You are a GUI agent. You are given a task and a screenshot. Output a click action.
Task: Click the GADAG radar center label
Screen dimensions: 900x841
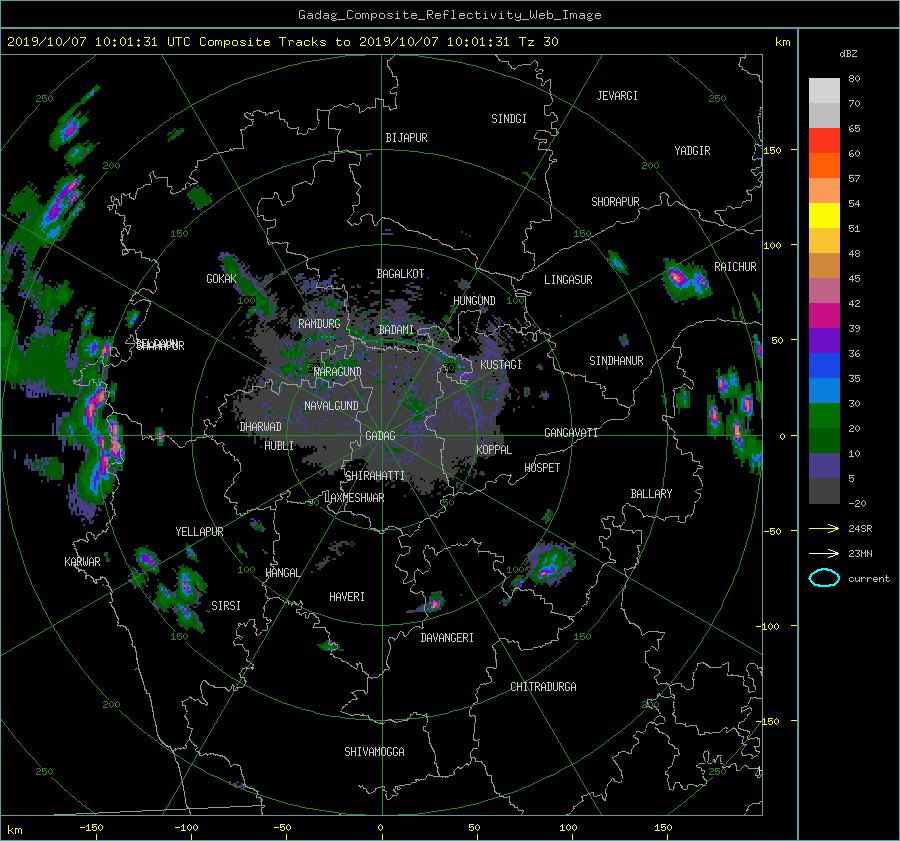click(x=380, y=436)
